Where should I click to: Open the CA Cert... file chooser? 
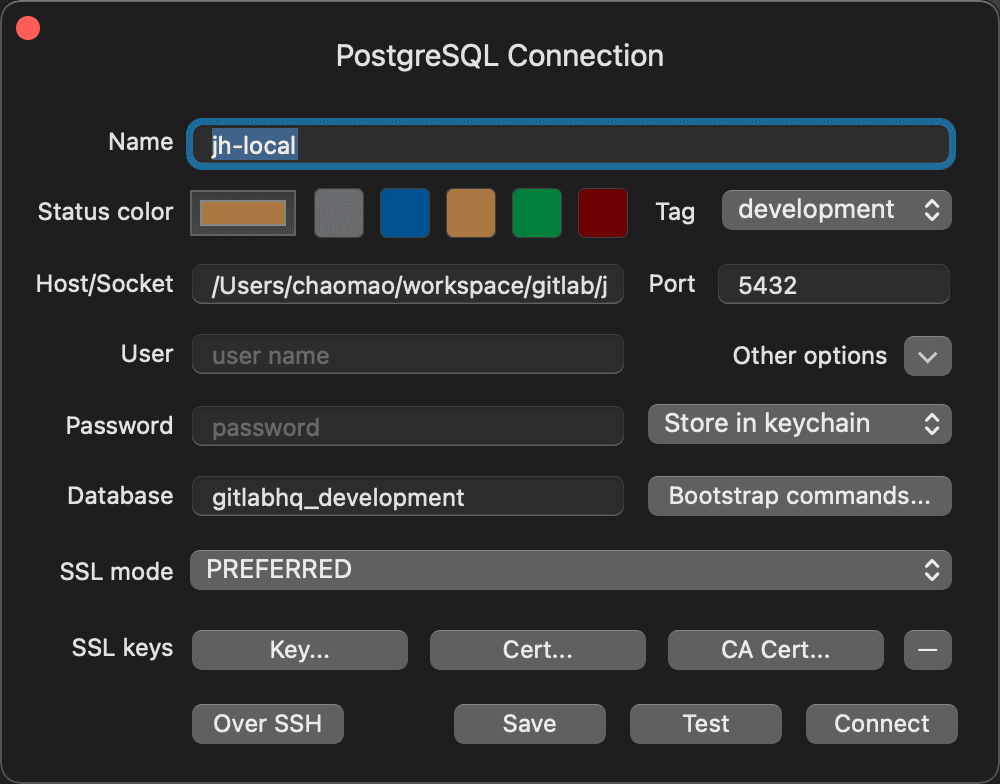pos(775,650)
